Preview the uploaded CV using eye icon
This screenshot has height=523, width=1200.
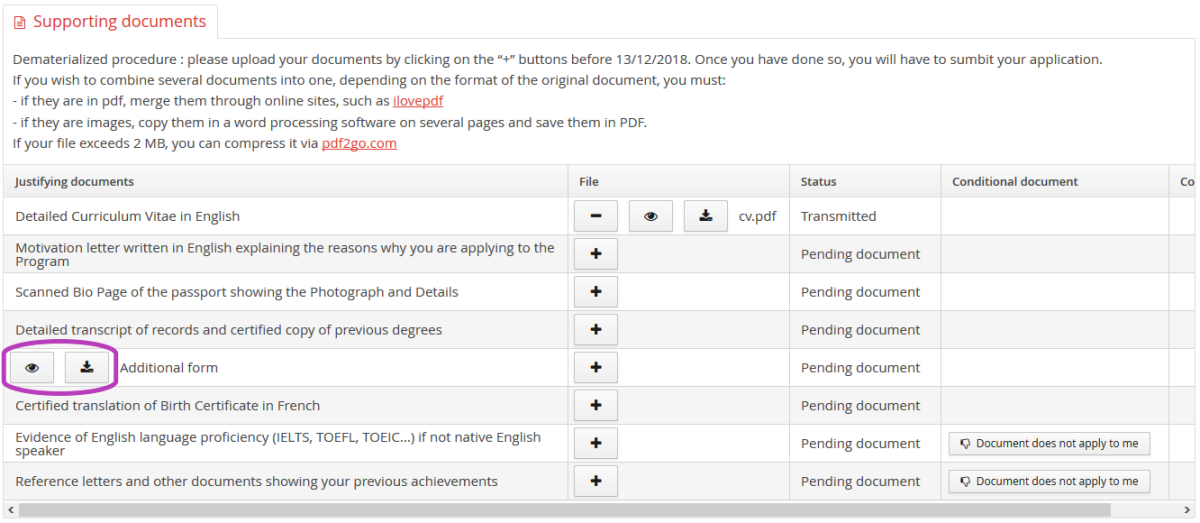(651, 216)
